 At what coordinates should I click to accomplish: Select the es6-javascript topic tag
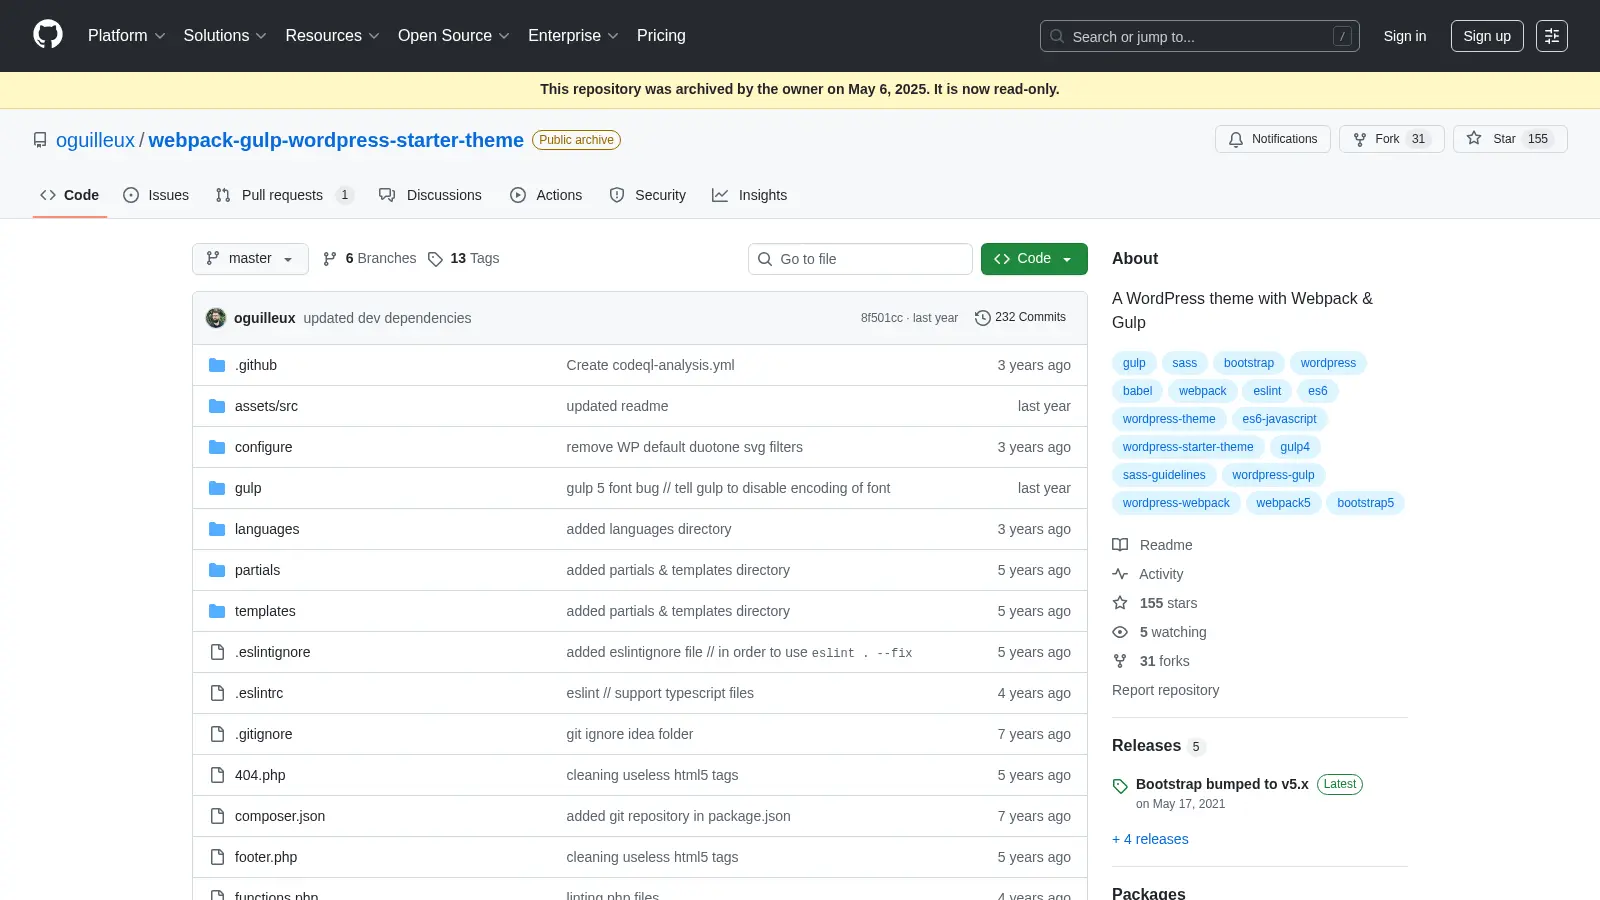(1279, 419)
